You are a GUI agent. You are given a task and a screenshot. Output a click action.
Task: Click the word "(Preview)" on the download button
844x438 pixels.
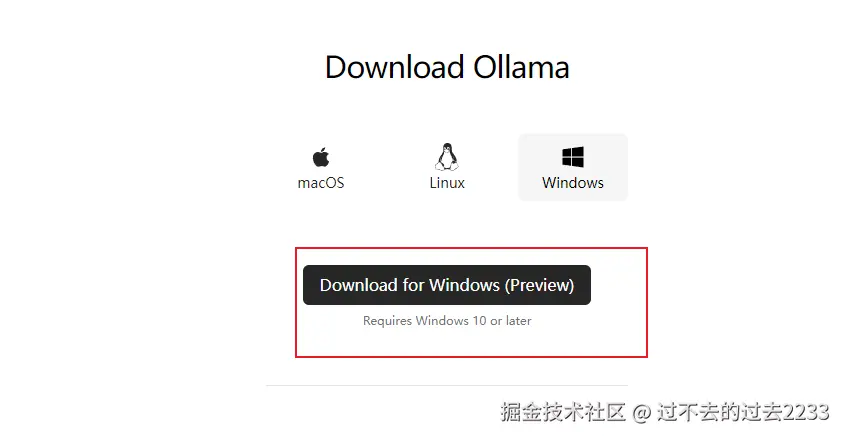point(539,285)
